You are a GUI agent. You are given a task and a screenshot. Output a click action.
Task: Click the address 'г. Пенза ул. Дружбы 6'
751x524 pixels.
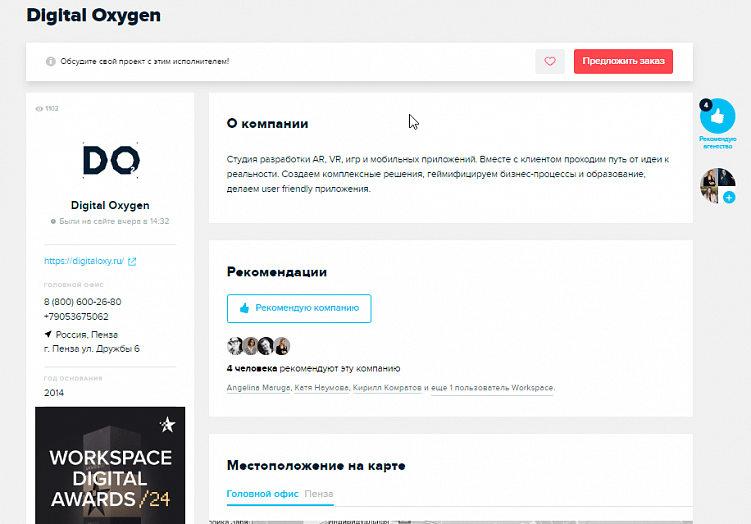[91, 349]
